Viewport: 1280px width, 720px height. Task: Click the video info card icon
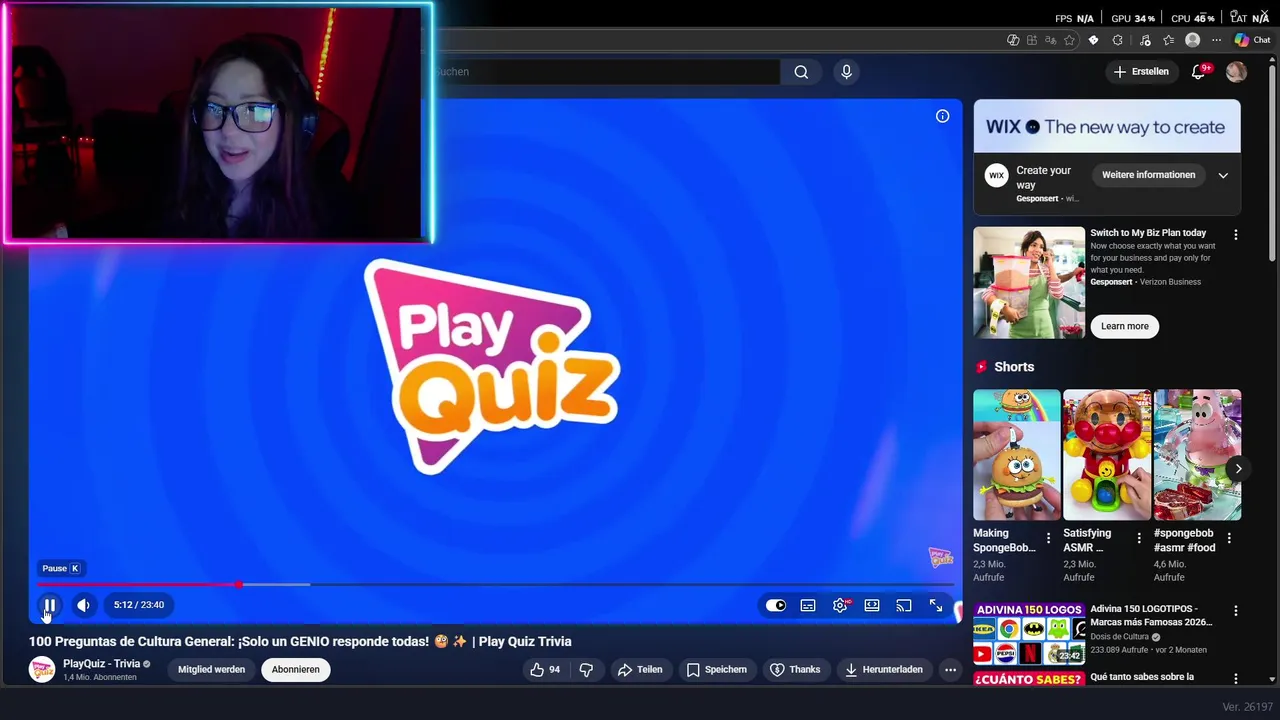point(942,117)
